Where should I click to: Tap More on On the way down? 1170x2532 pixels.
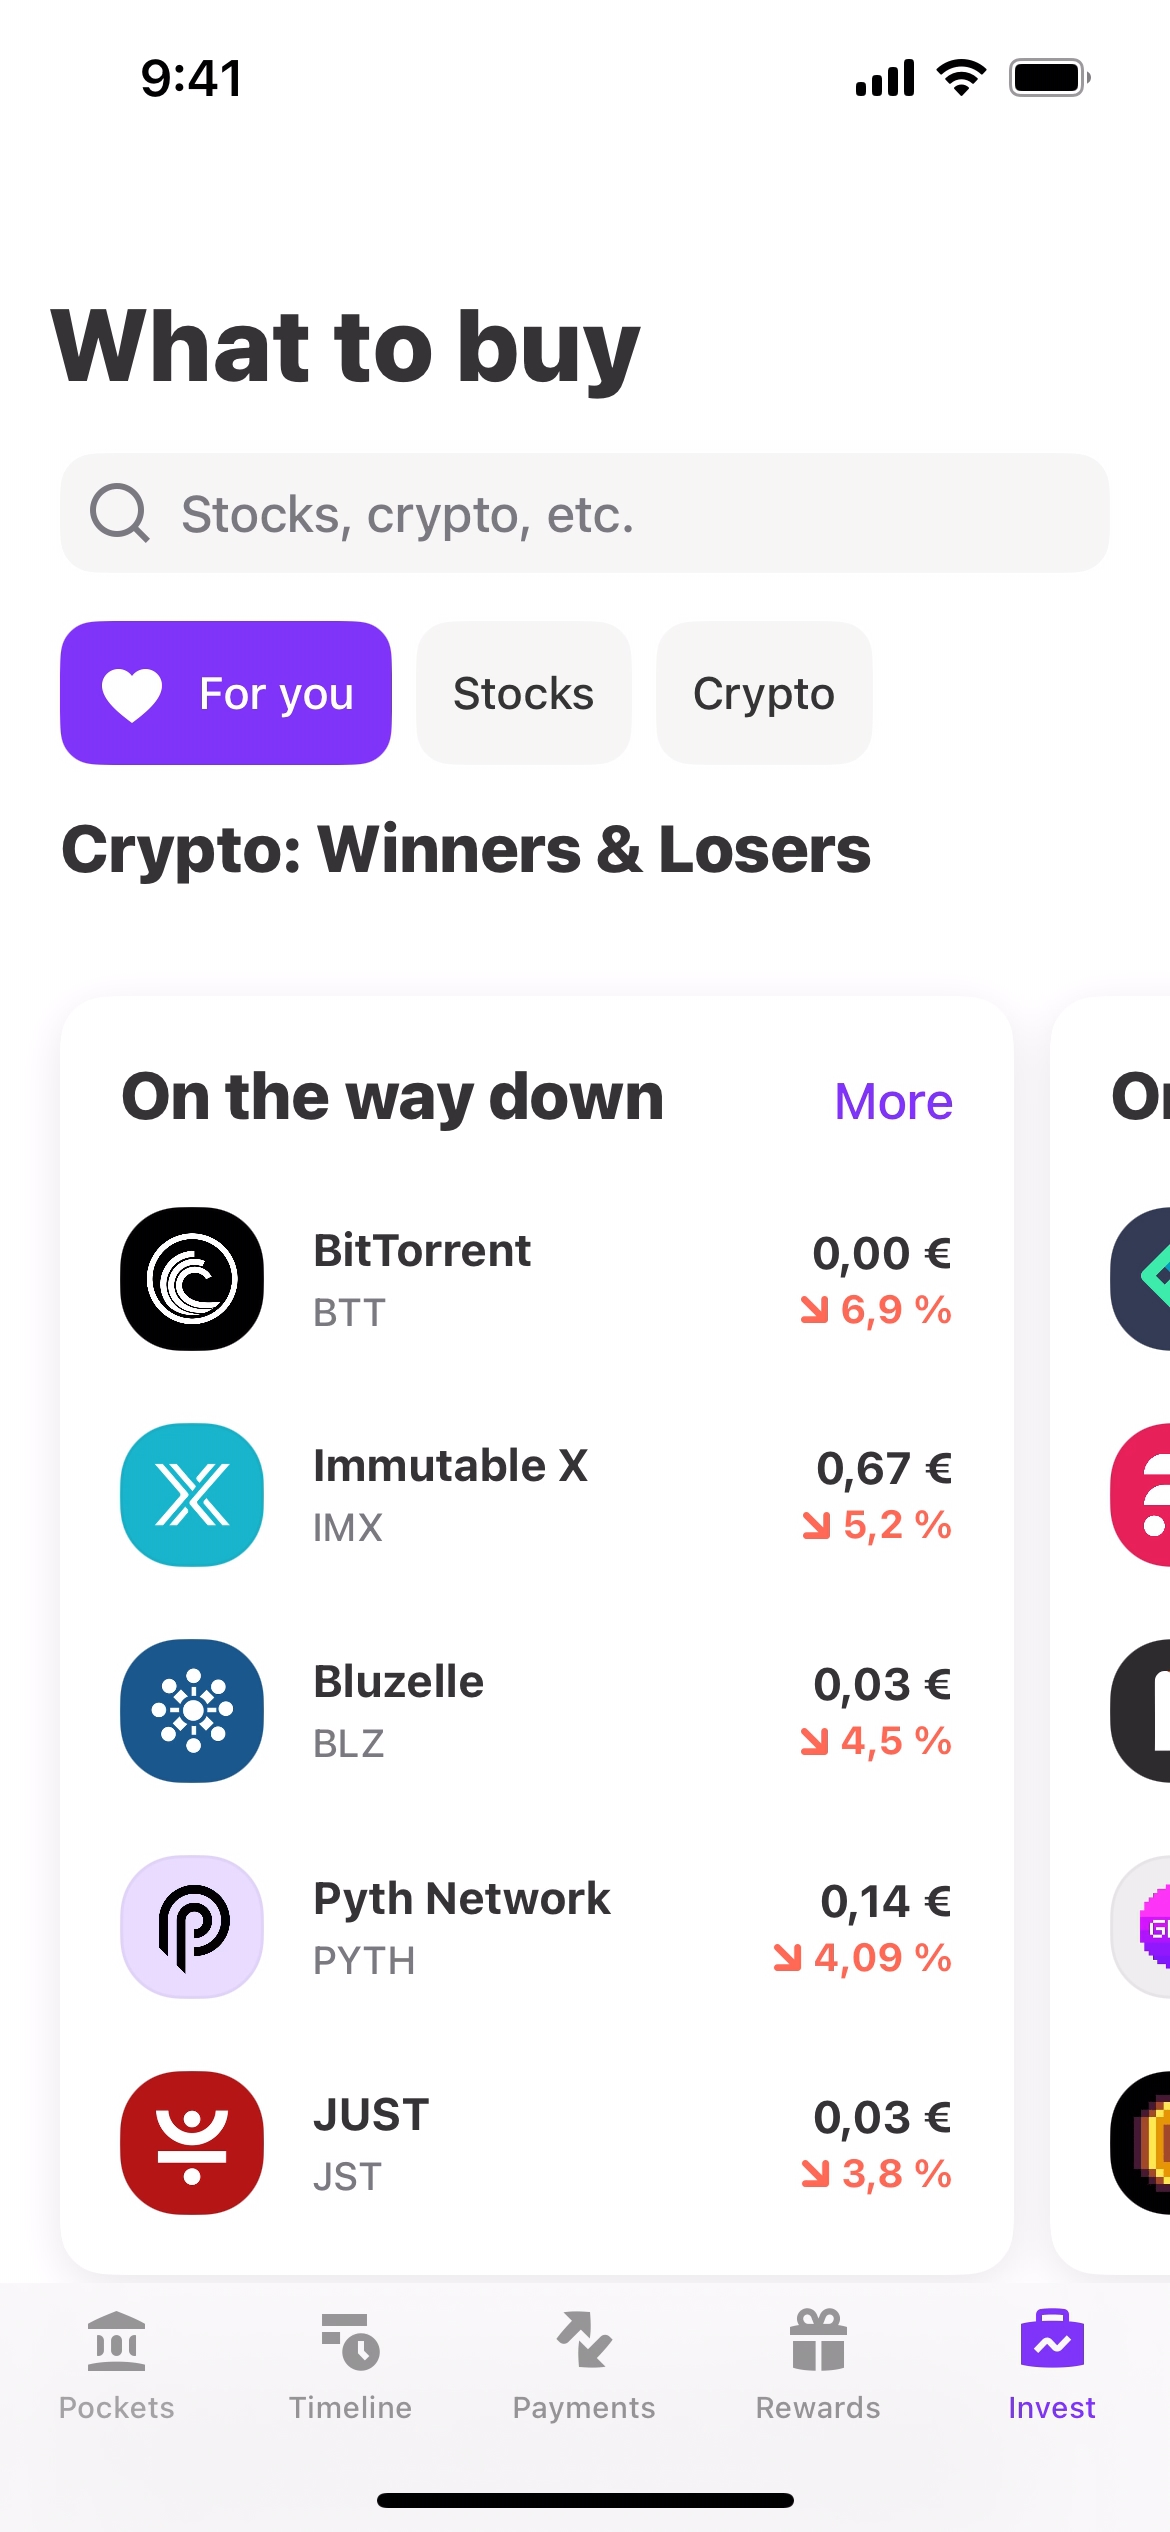click(x=893, y=1101)
